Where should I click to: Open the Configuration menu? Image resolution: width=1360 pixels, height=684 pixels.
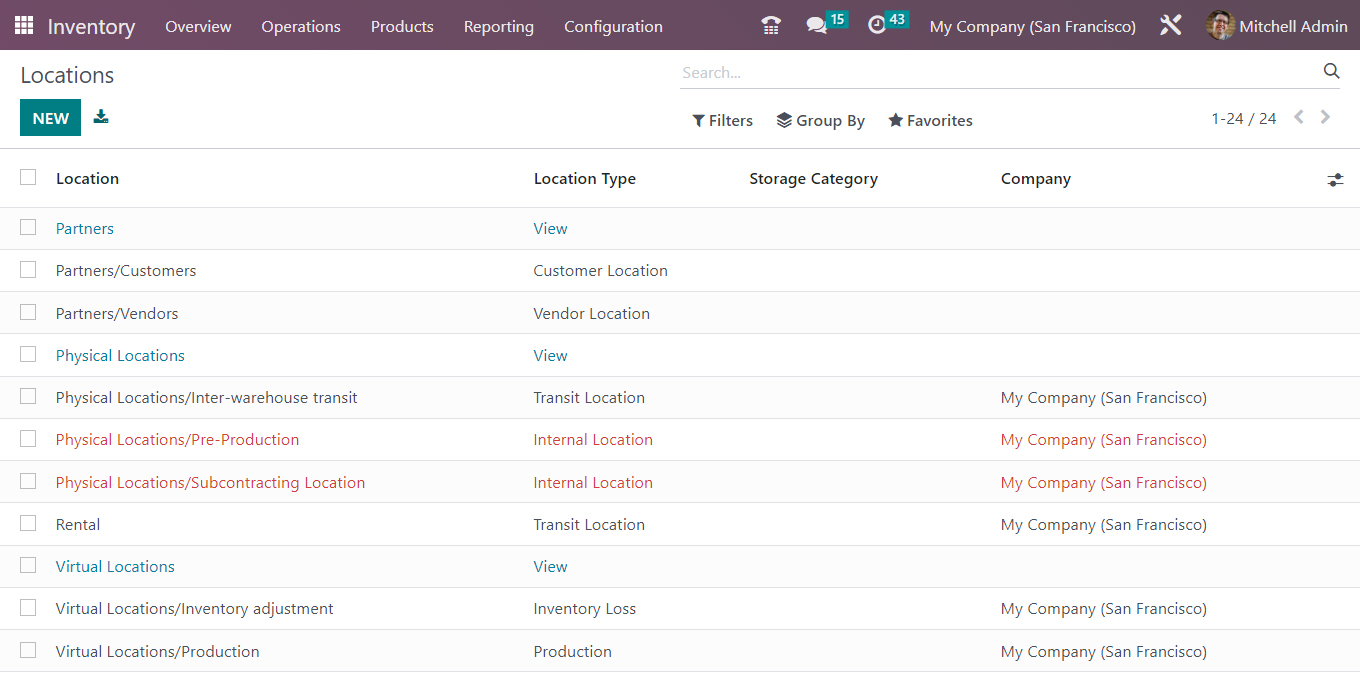pyautogui.click(x=613, y=27)
